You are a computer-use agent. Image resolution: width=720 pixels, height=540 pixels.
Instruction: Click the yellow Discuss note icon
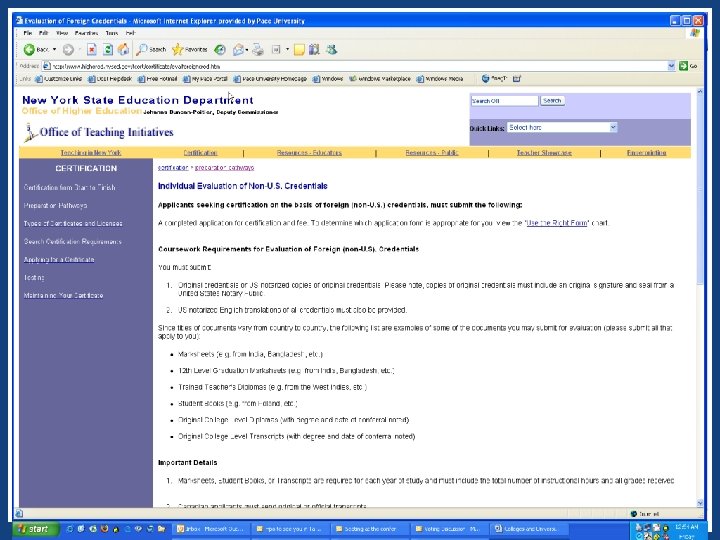point(299,49)
